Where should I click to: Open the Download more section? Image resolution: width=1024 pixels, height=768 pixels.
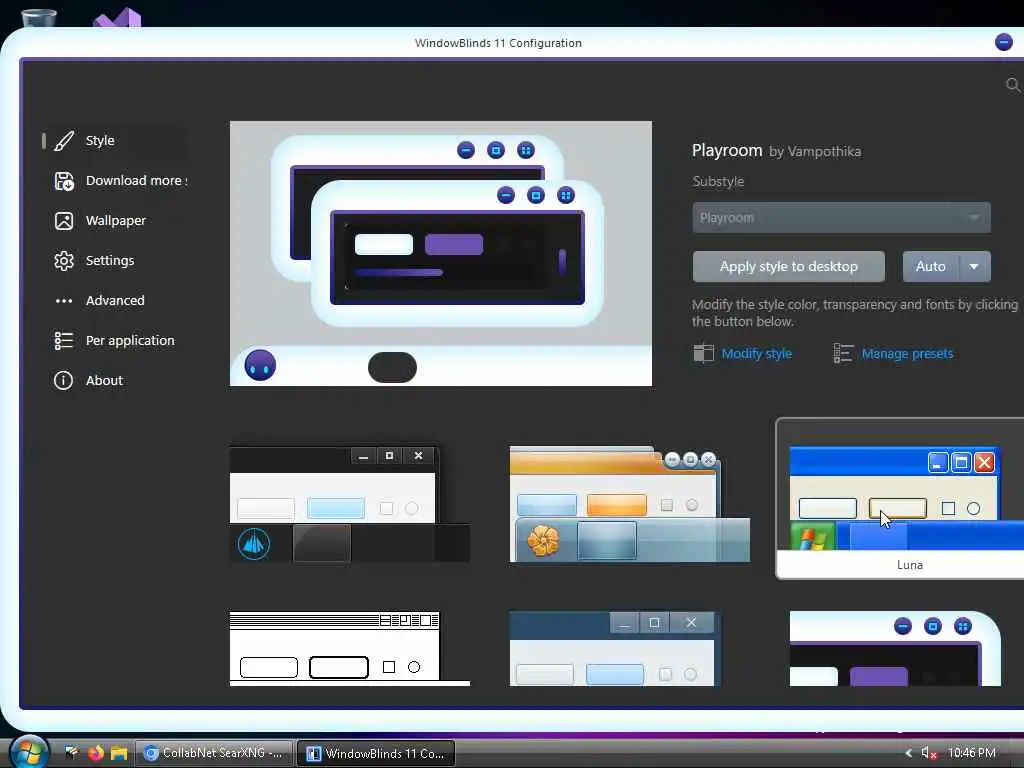click(121, 181)
